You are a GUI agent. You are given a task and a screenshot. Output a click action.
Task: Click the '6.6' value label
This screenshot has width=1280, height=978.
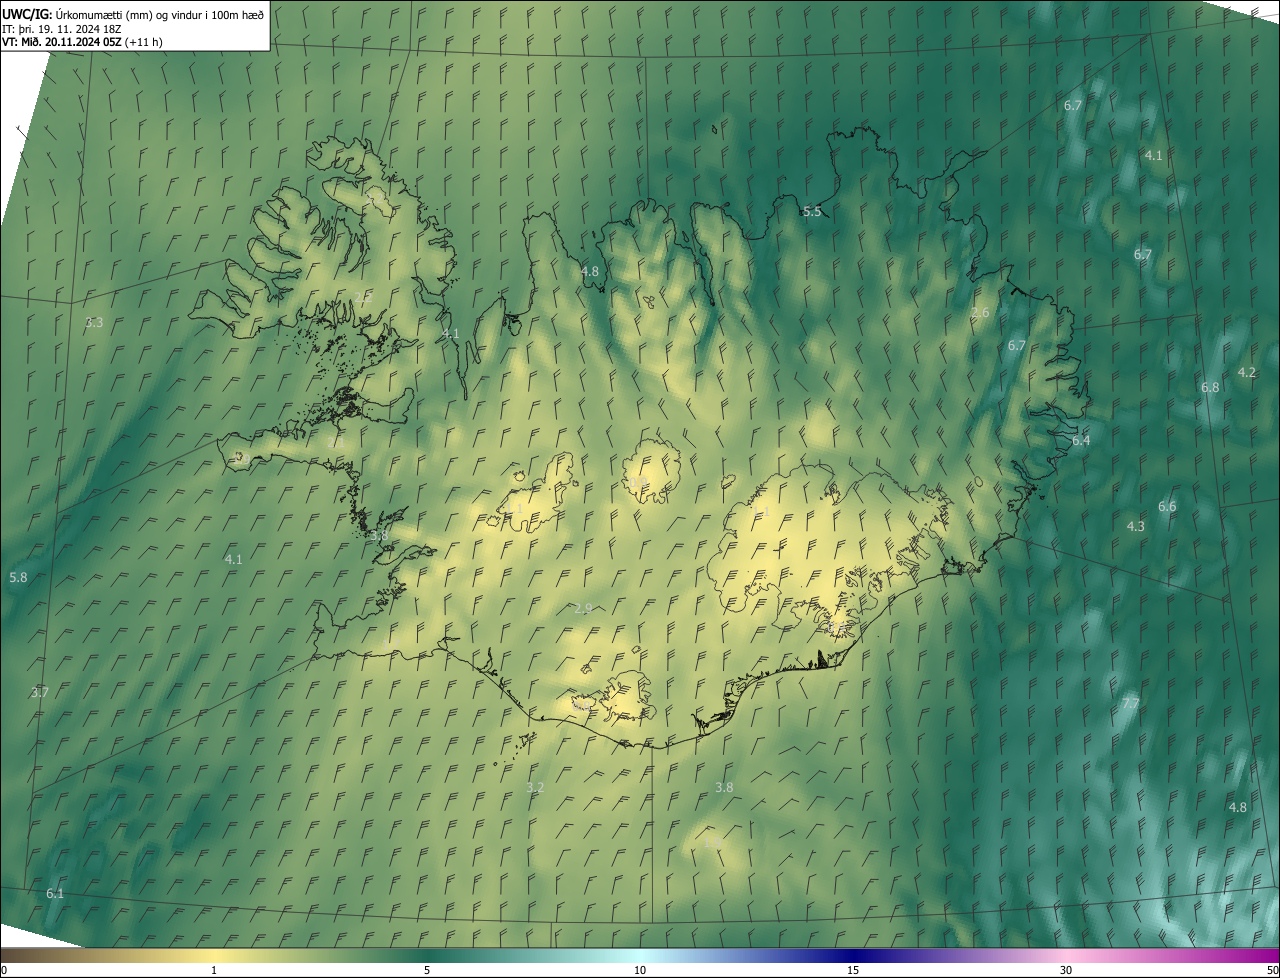(x=1167, y=507)
